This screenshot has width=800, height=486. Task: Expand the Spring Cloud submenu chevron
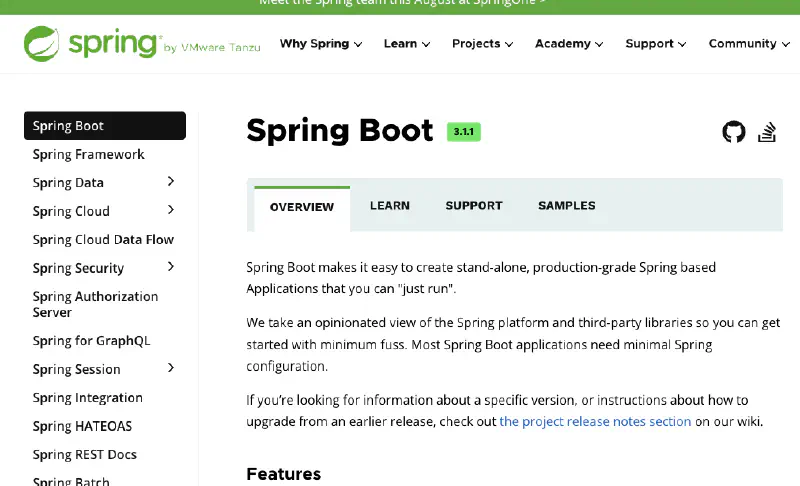pyautogui.click(x=171, y=210)
